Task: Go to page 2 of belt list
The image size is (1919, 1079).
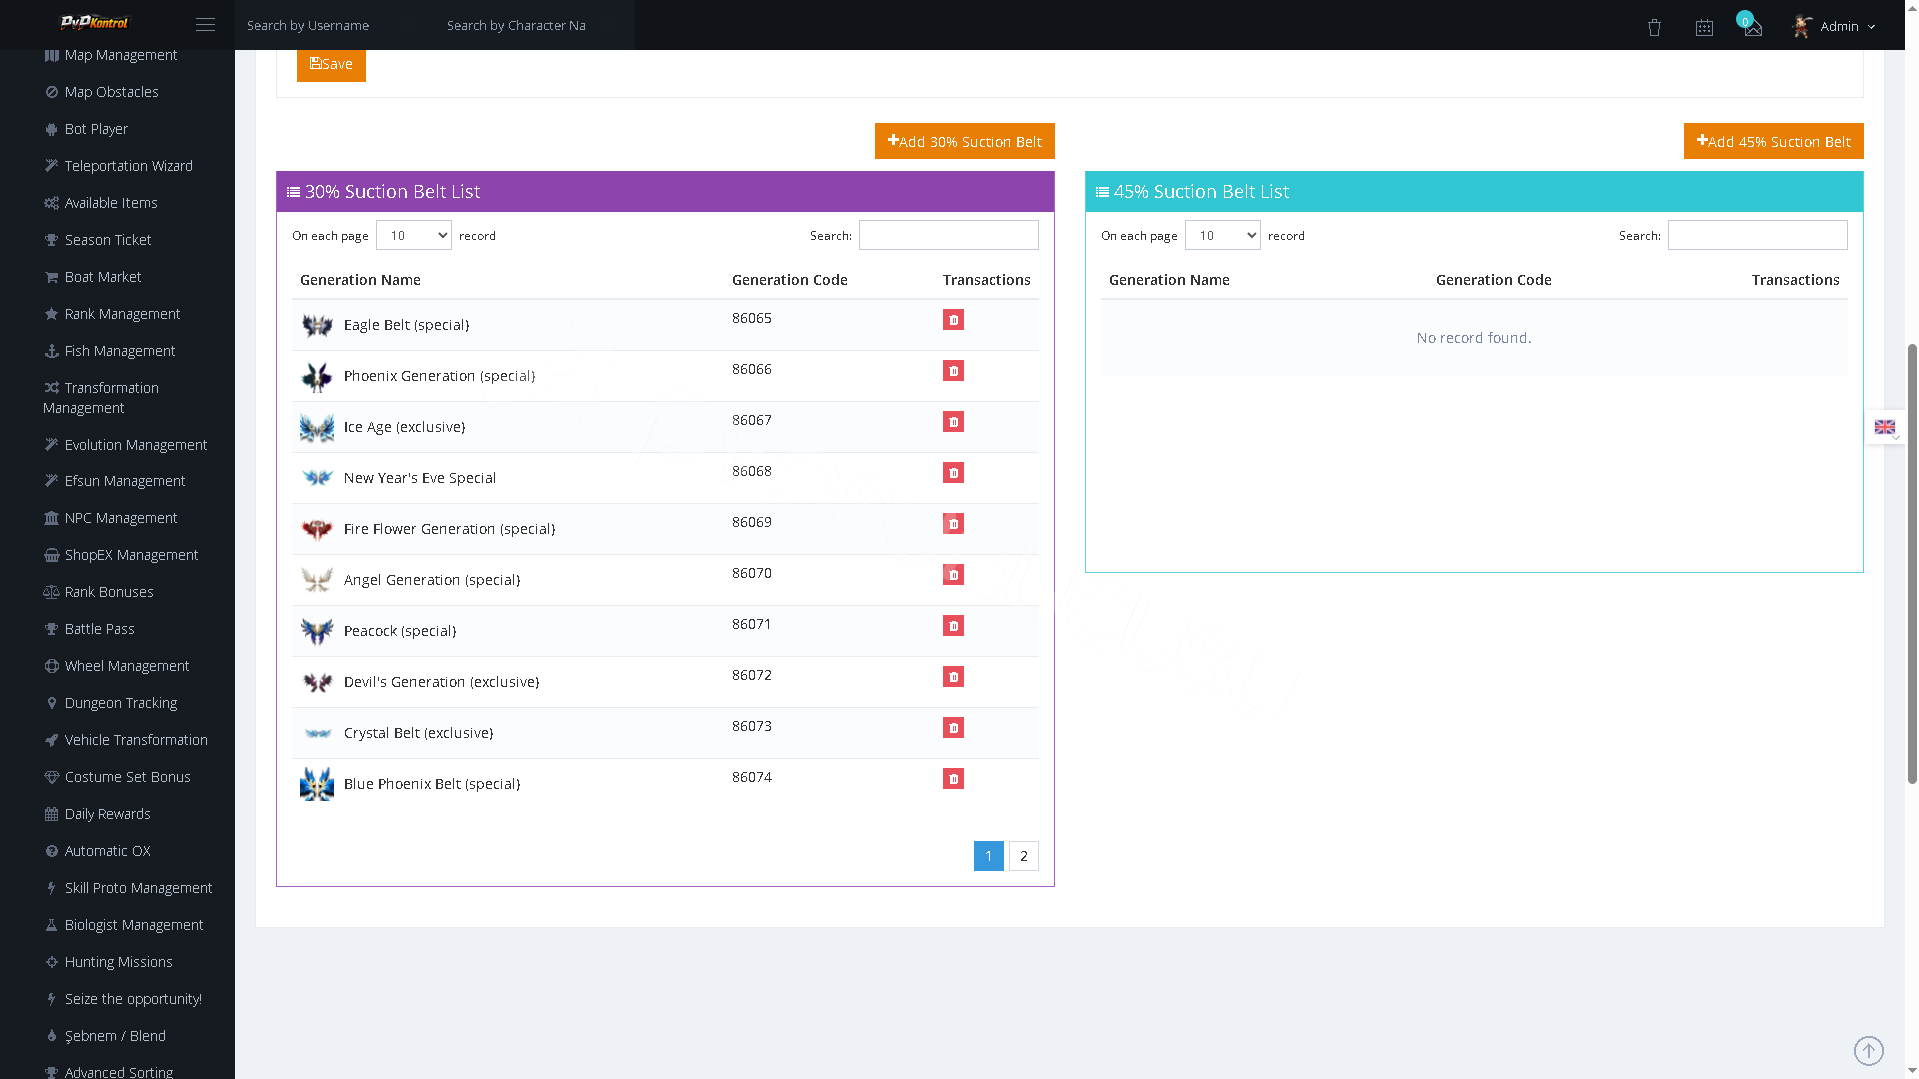Action: (1023, 856)
